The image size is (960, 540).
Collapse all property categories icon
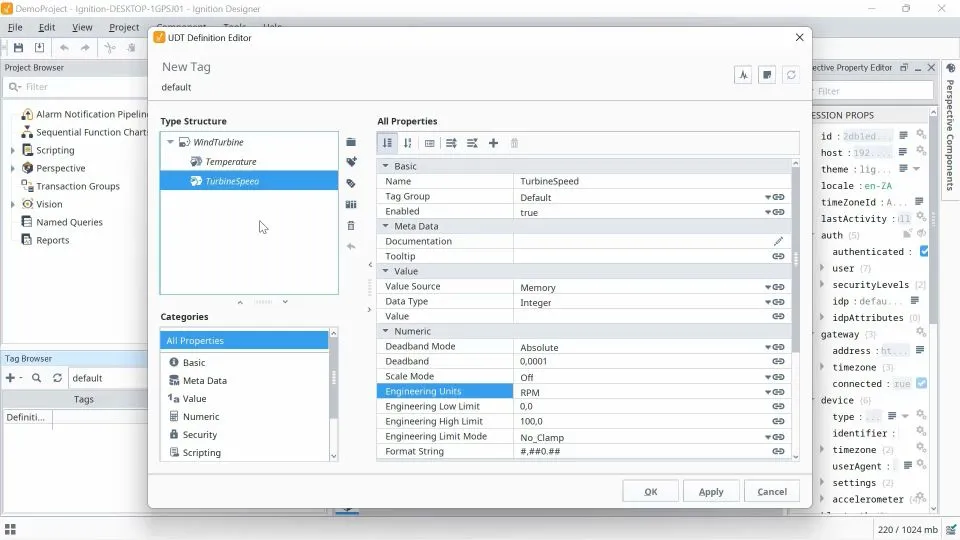click(472, 143)
